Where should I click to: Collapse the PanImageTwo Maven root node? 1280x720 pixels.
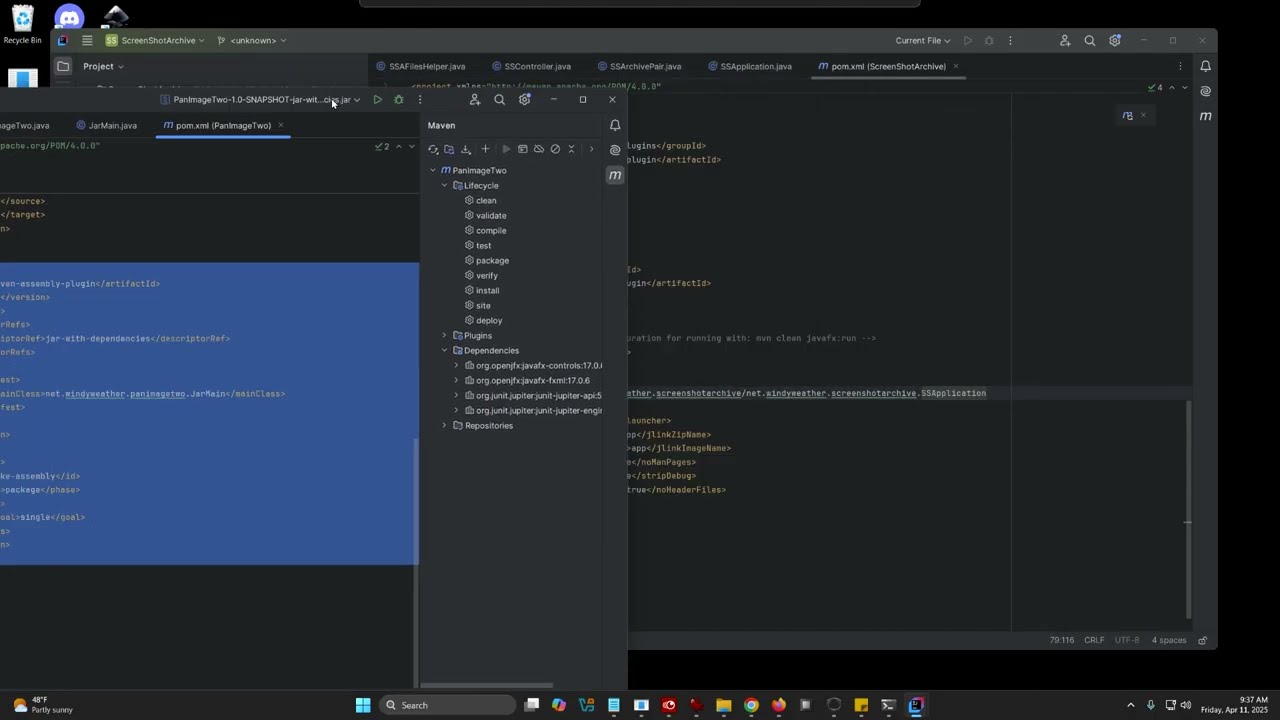[x=433, y=170]
